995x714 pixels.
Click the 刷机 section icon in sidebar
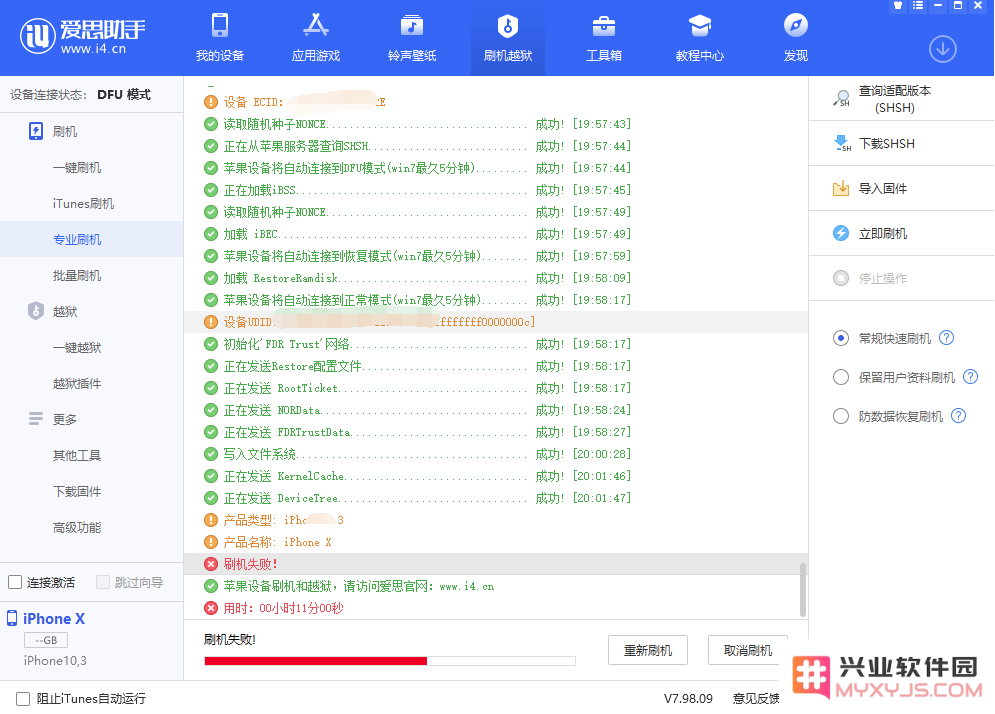pyautogui.click(x=36, y=131)
